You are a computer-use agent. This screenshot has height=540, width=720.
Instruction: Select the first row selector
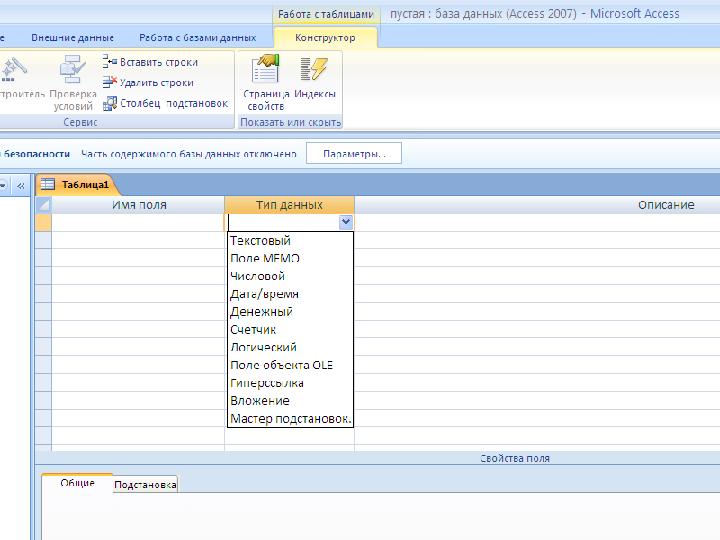point(43,223)
